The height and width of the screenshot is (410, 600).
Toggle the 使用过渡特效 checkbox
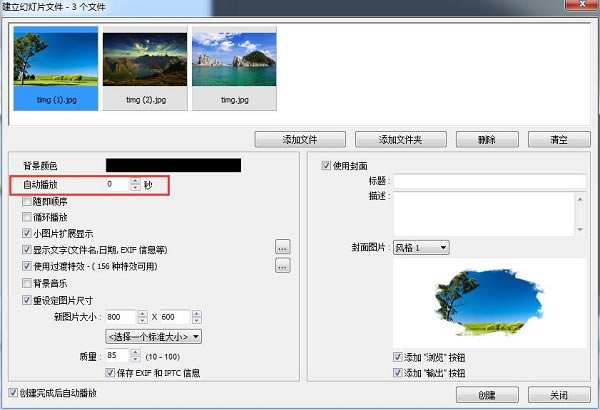pyautogui.click(x=26, y=266)
